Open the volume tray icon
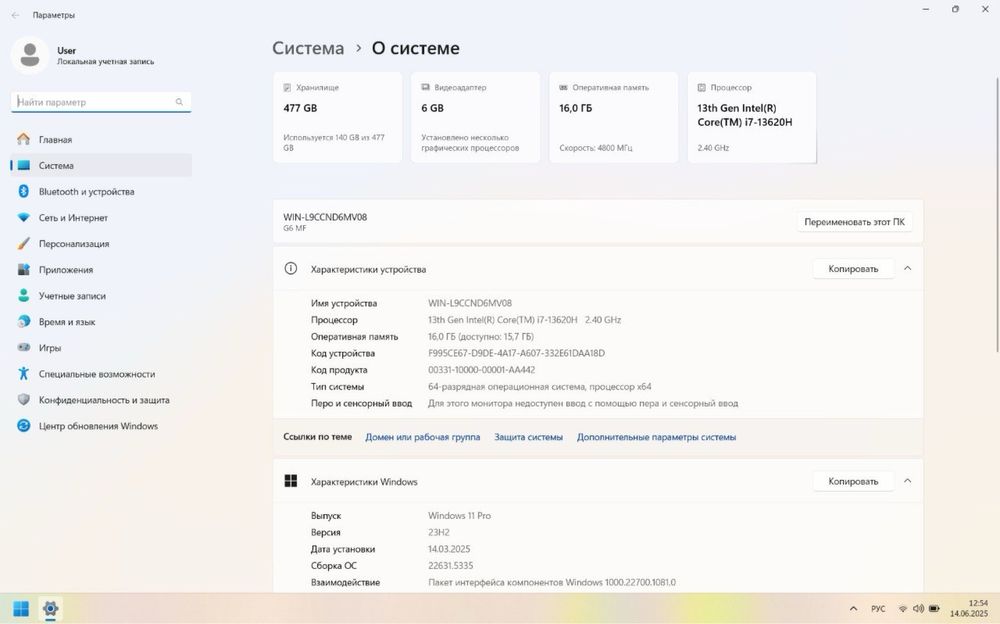1000x624 pixels. pos(918,609)
